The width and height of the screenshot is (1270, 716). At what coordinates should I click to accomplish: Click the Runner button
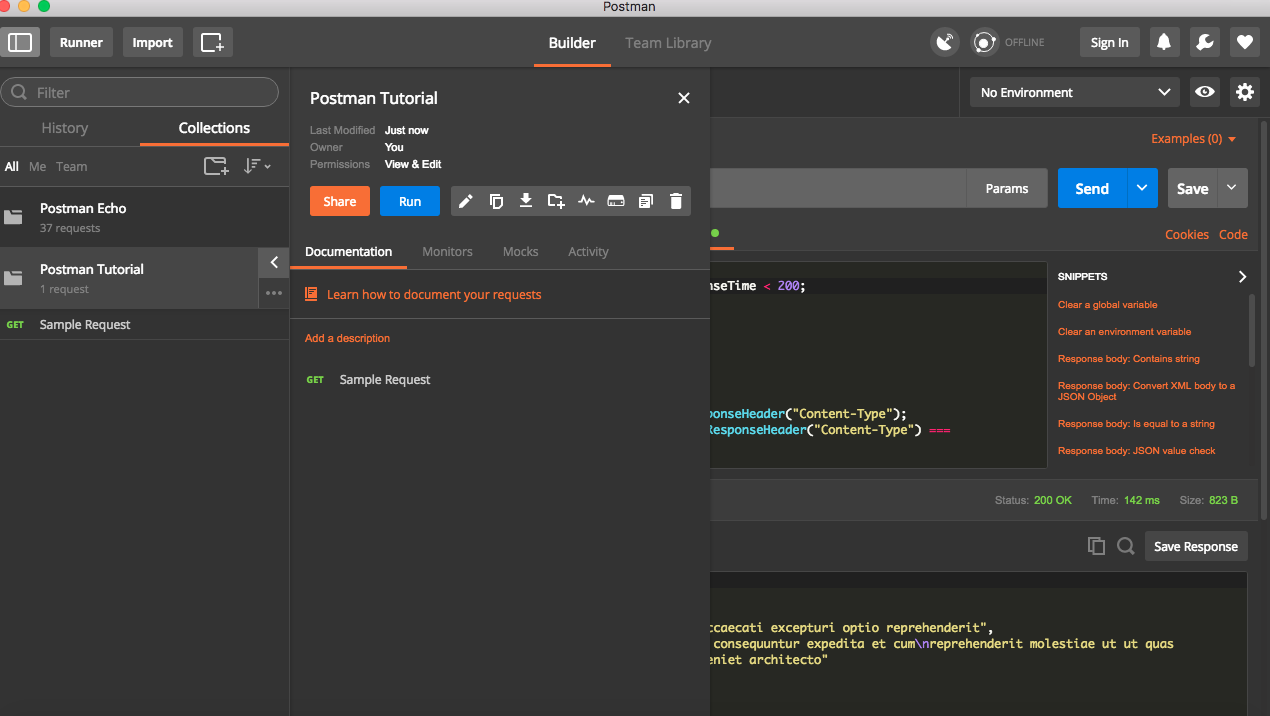tap(81, 42)
